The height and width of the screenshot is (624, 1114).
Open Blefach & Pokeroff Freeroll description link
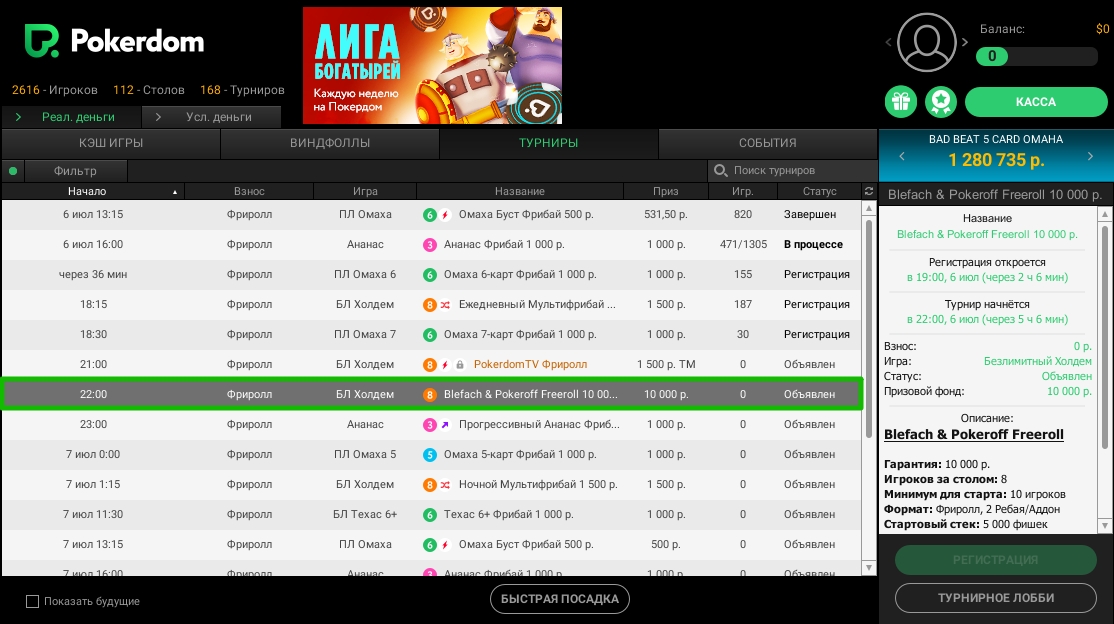[x=973, y=434]
